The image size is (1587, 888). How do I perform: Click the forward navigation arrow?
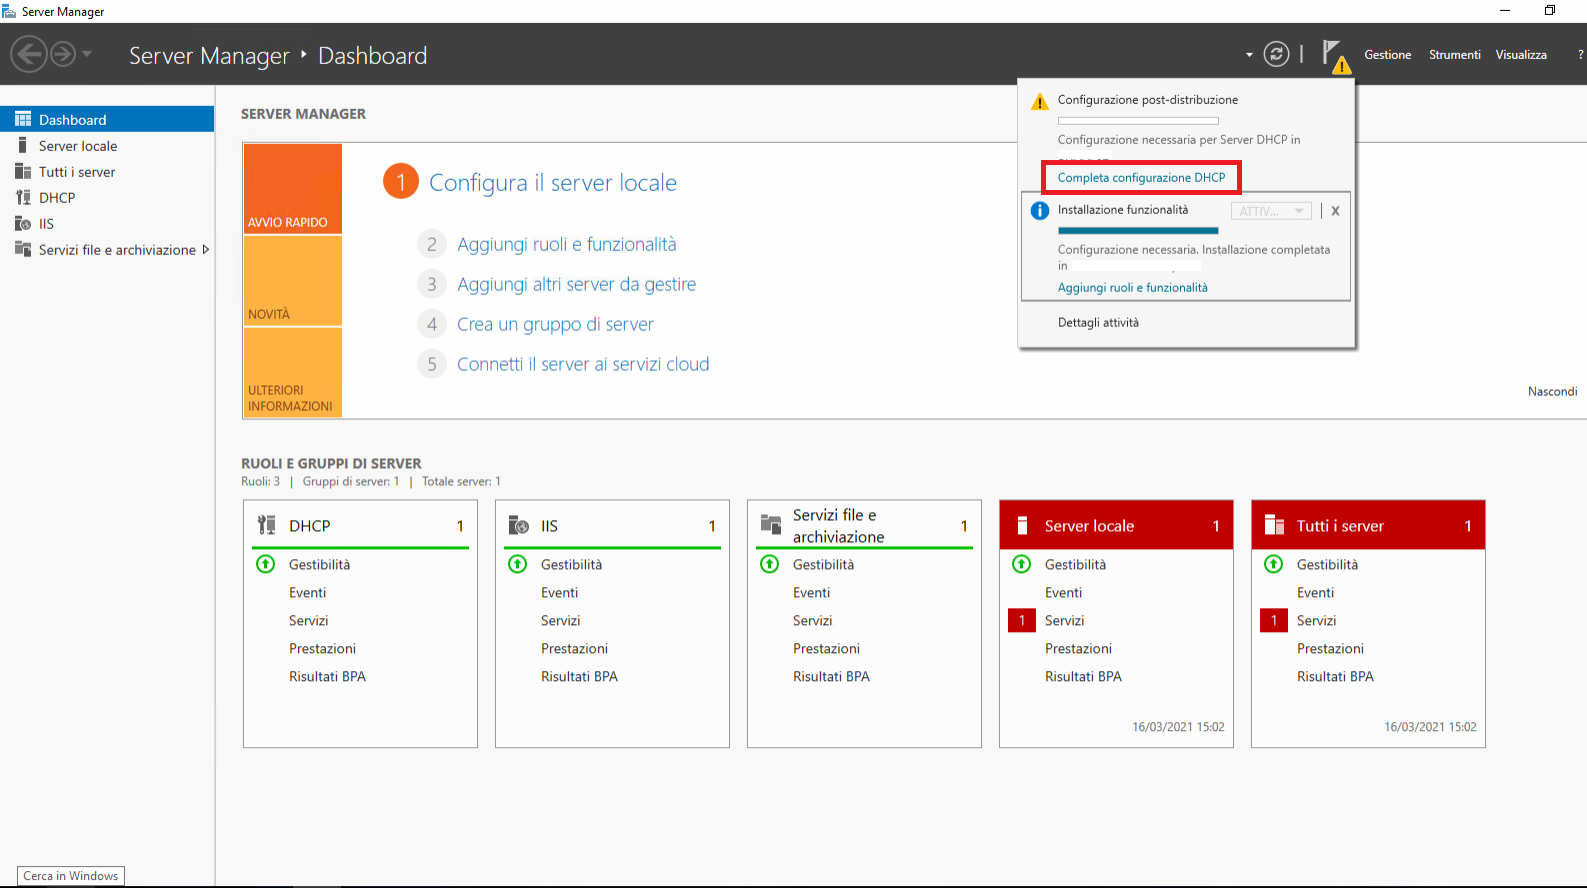pyautogui.click(x=63, y=54)
